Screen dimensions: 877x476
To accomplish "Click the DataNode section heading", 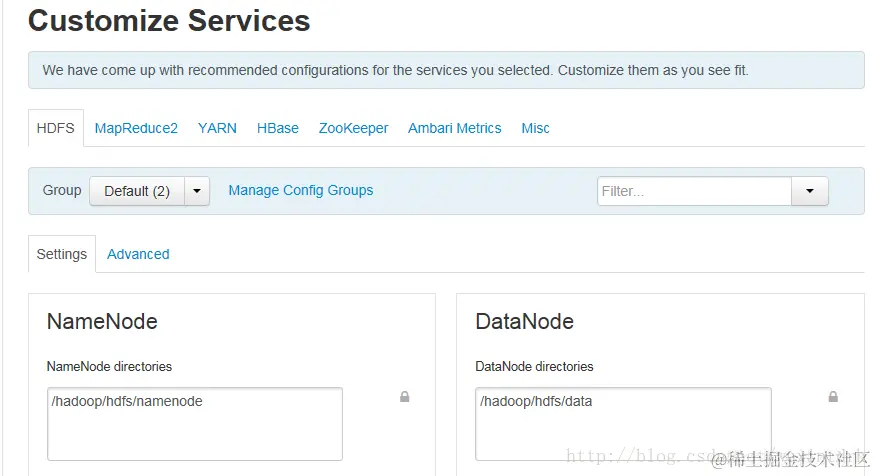I will 525,322.
